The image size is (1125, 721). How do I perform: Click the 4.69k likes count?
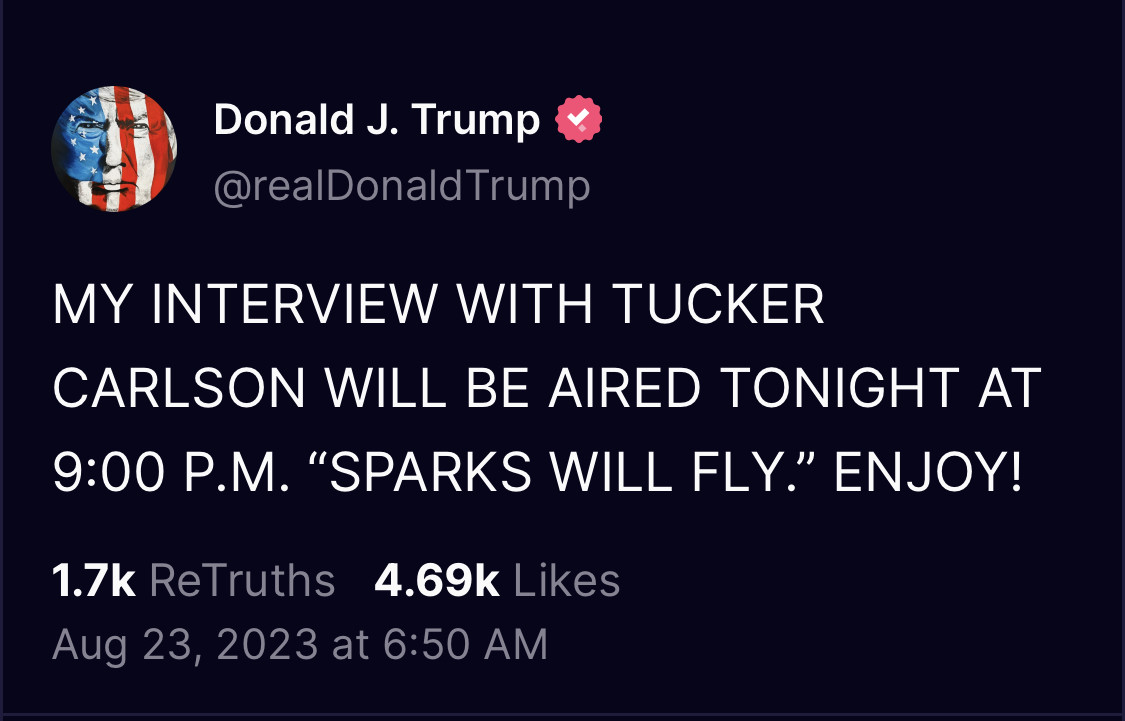436,581
